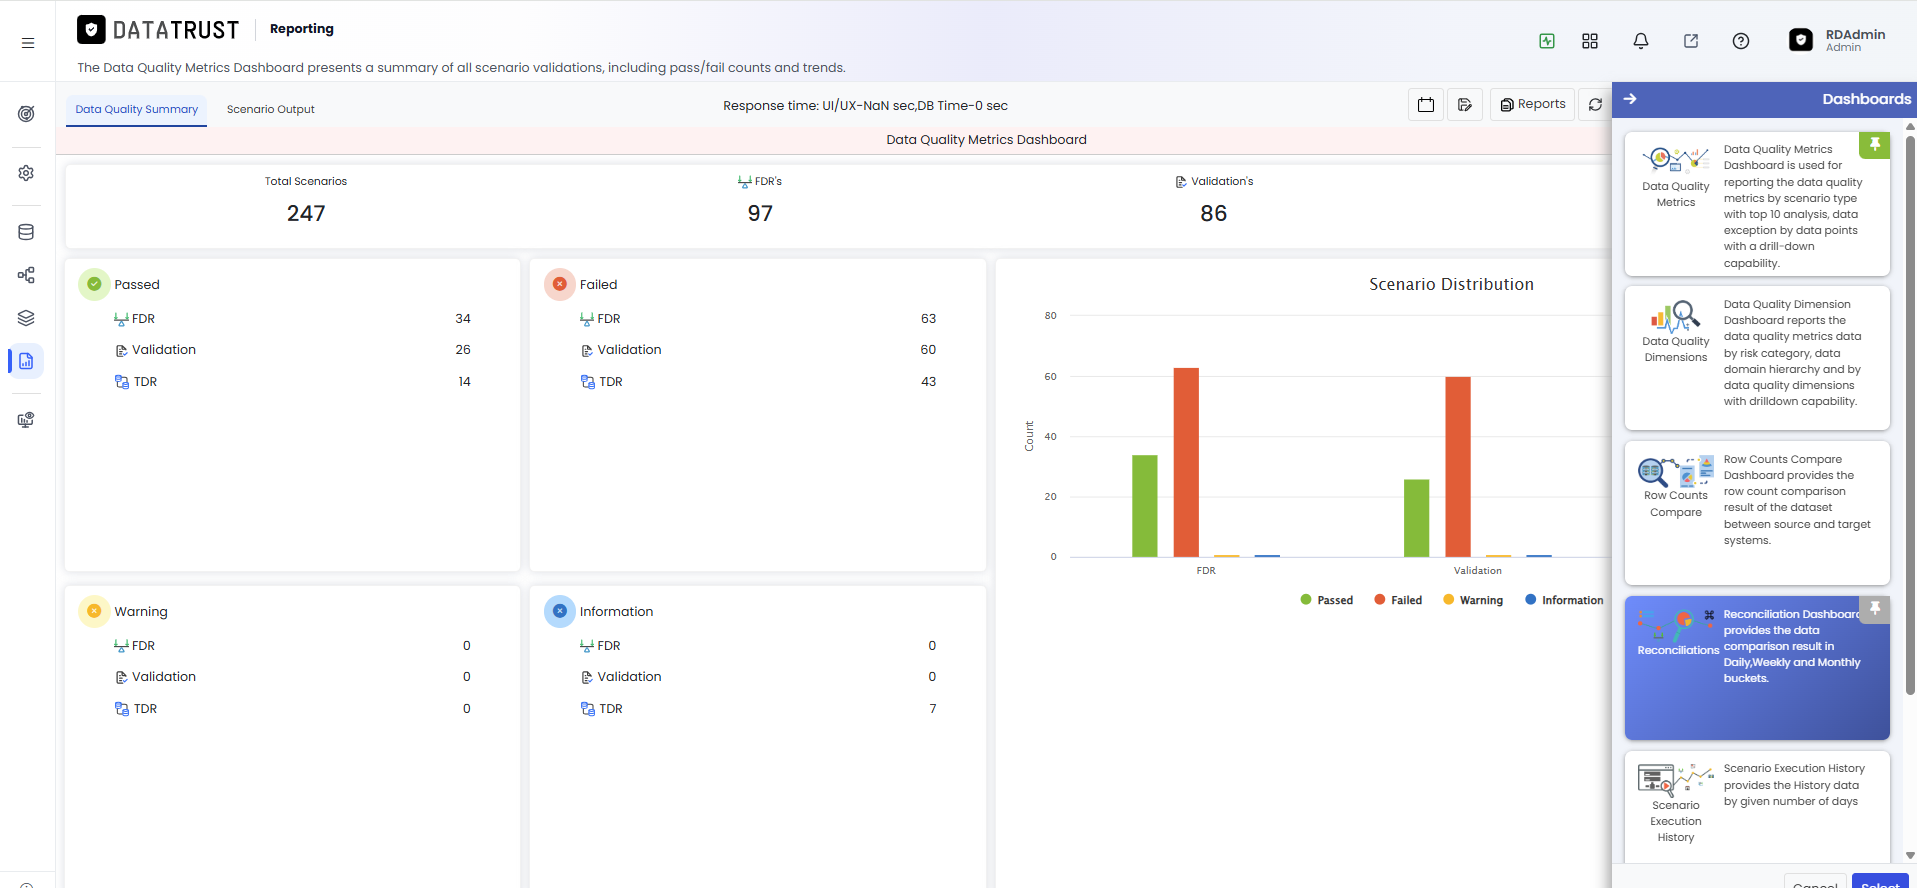Viewport: 1917px width, 888px height.
Task: Select the reporting icon in sidebar
Action: coord(26,361)
